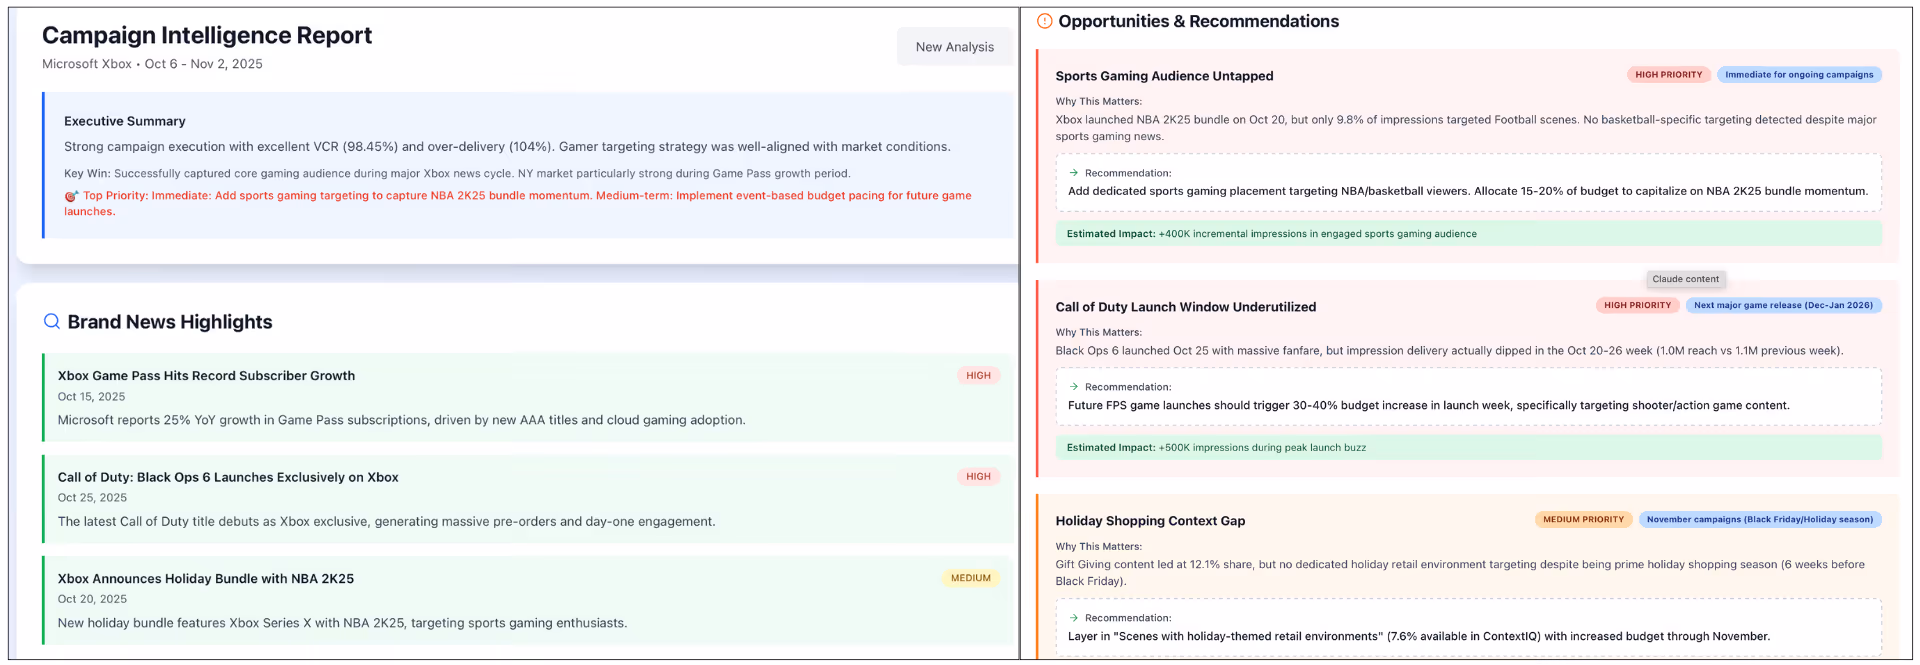Click the HIGH PRIORITY tag on Call of Duty Launch Window
Image resolution: width=1920 pixels, height=665 pixels.
(x=1637, y=306)
